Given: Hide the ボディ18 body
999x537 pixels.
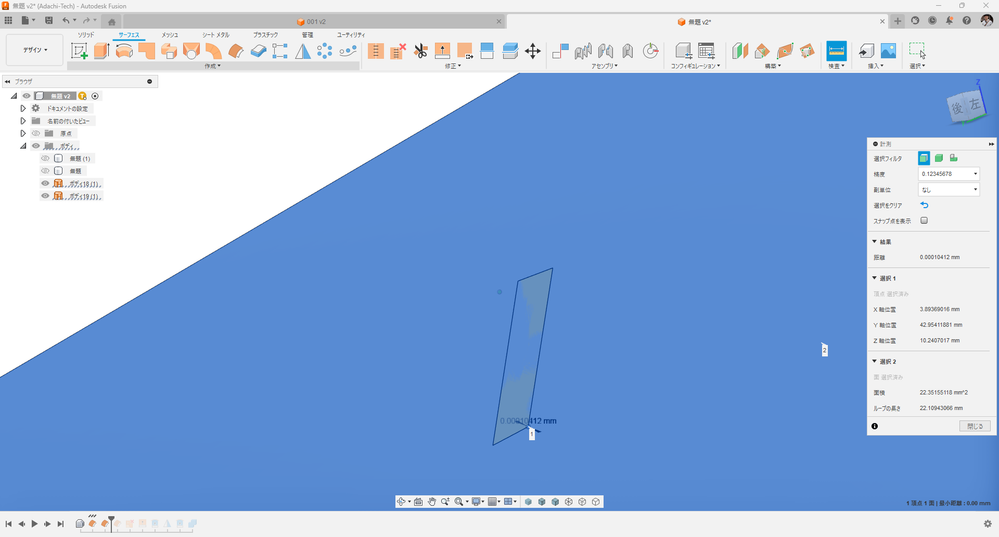Looking at the screenshot, I should [x=45, y=183].
